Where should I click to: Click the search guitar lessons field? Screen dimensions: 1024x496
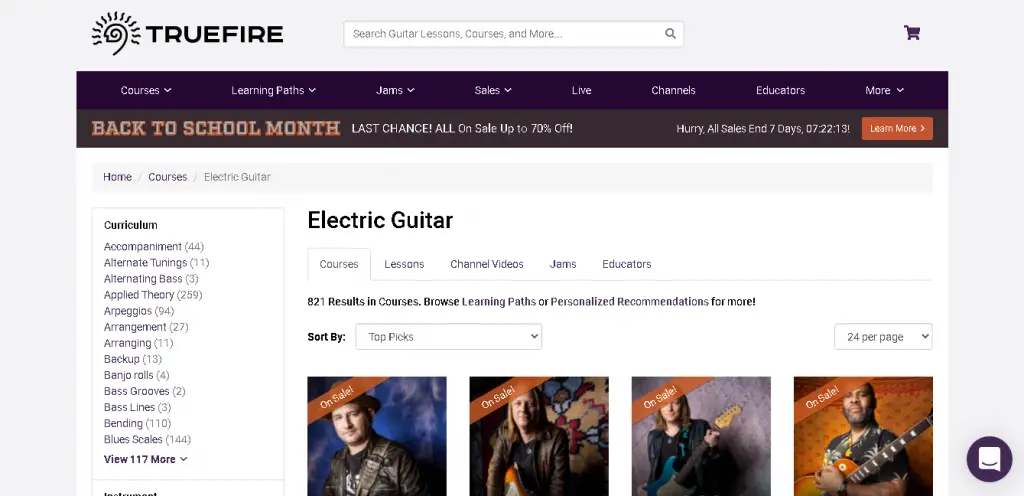pyautogui.click(x=505, y=34)
